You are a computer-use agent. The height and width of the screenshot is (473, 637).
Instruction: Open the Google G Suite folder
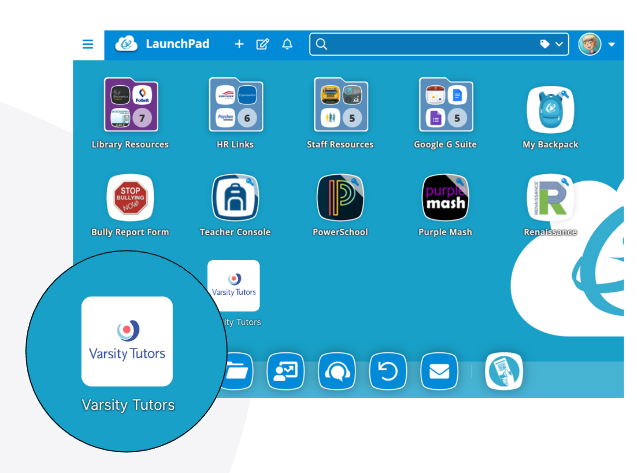[x=446, y=105]
